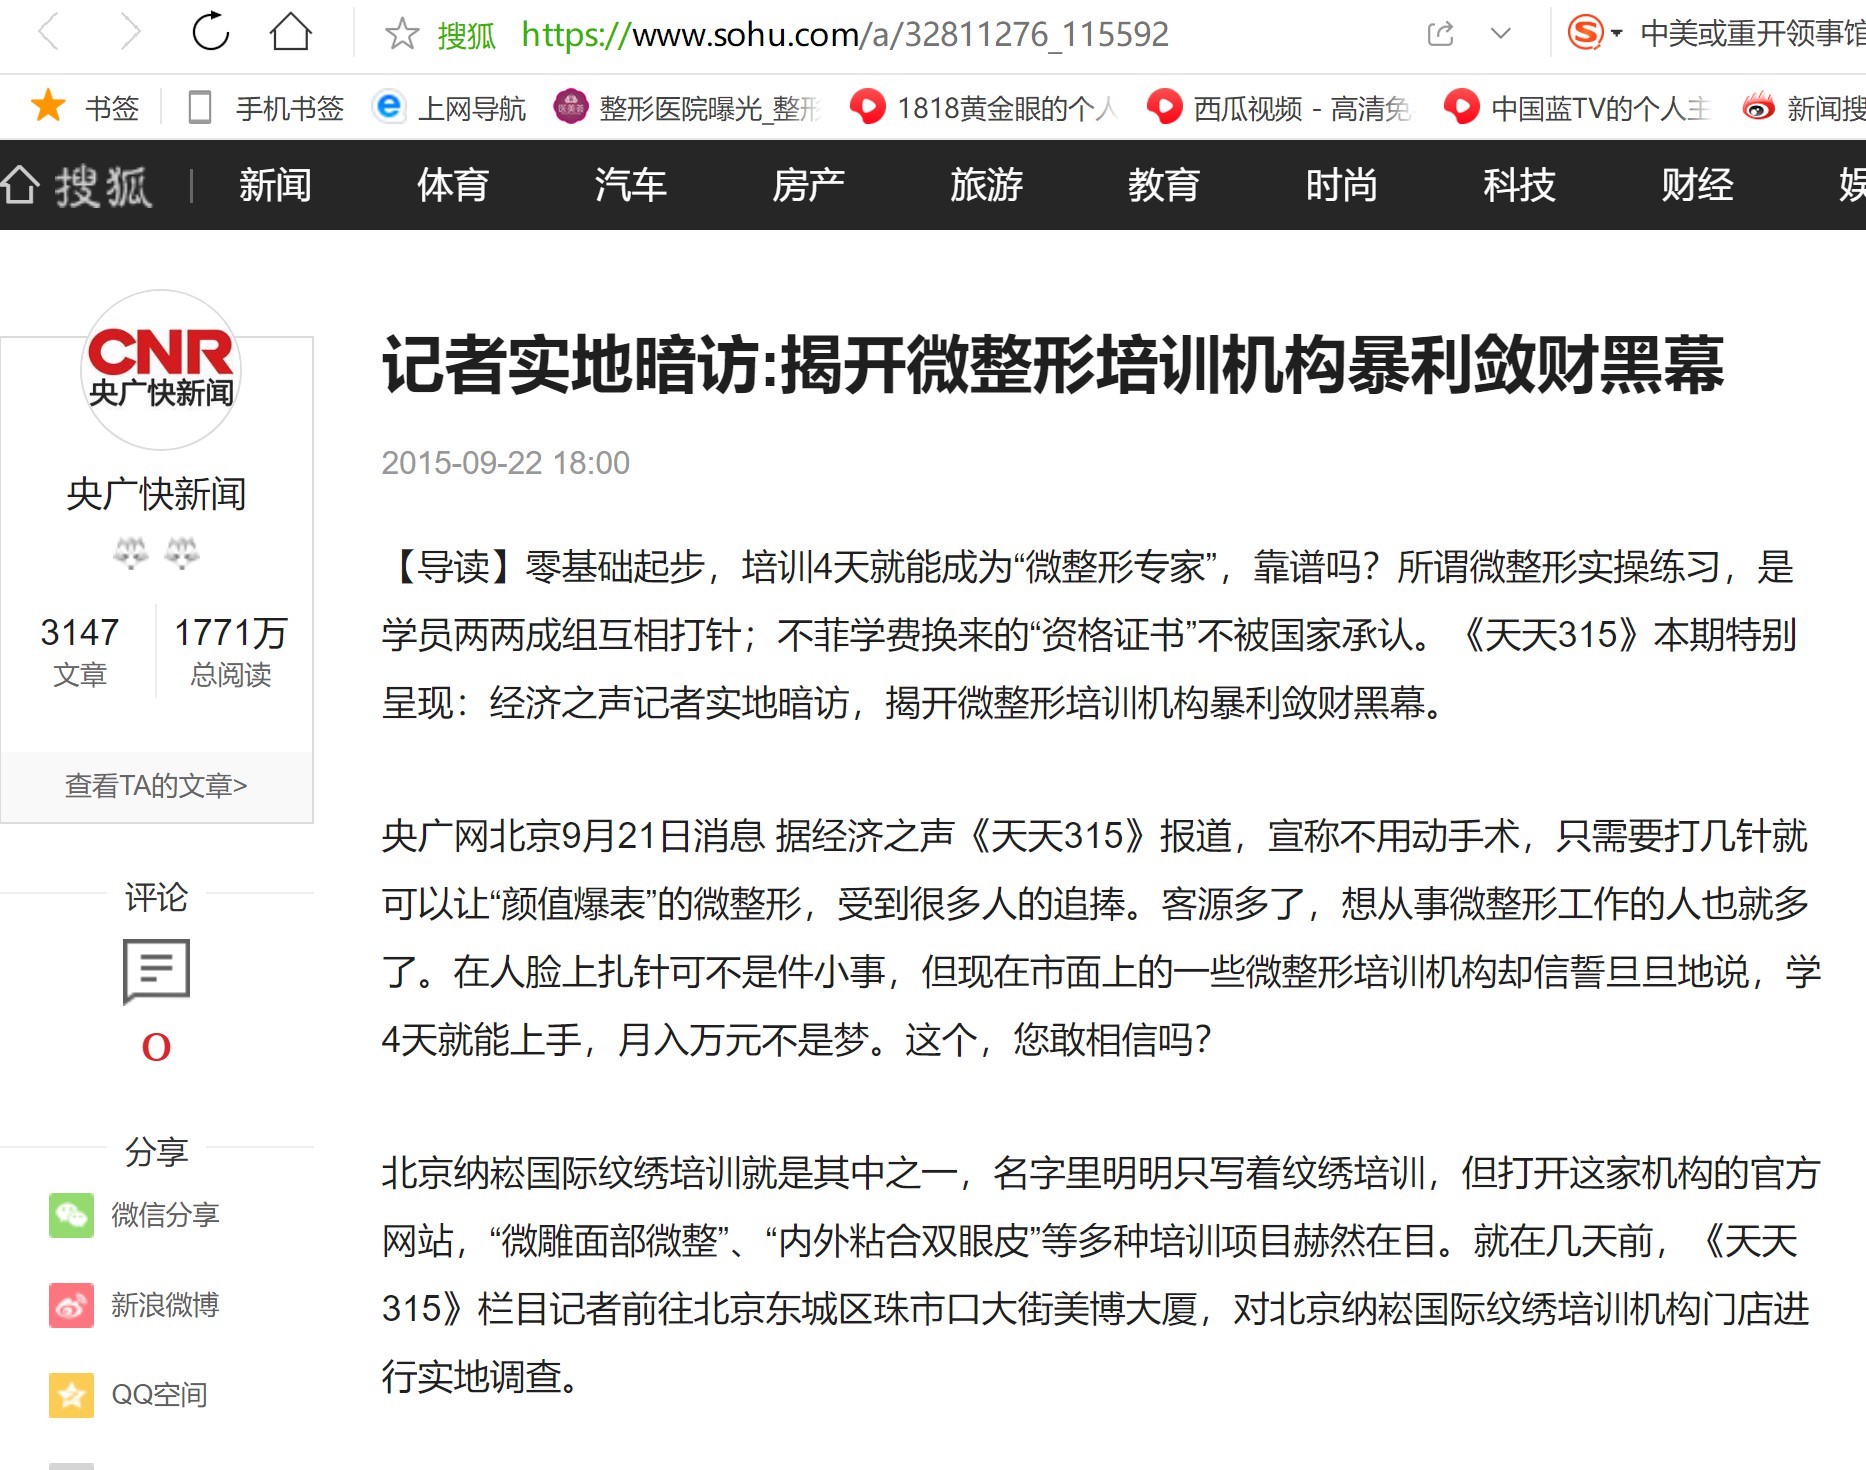
Task: Open 西瓜视频 bookmark
Action: (1279, 107)
